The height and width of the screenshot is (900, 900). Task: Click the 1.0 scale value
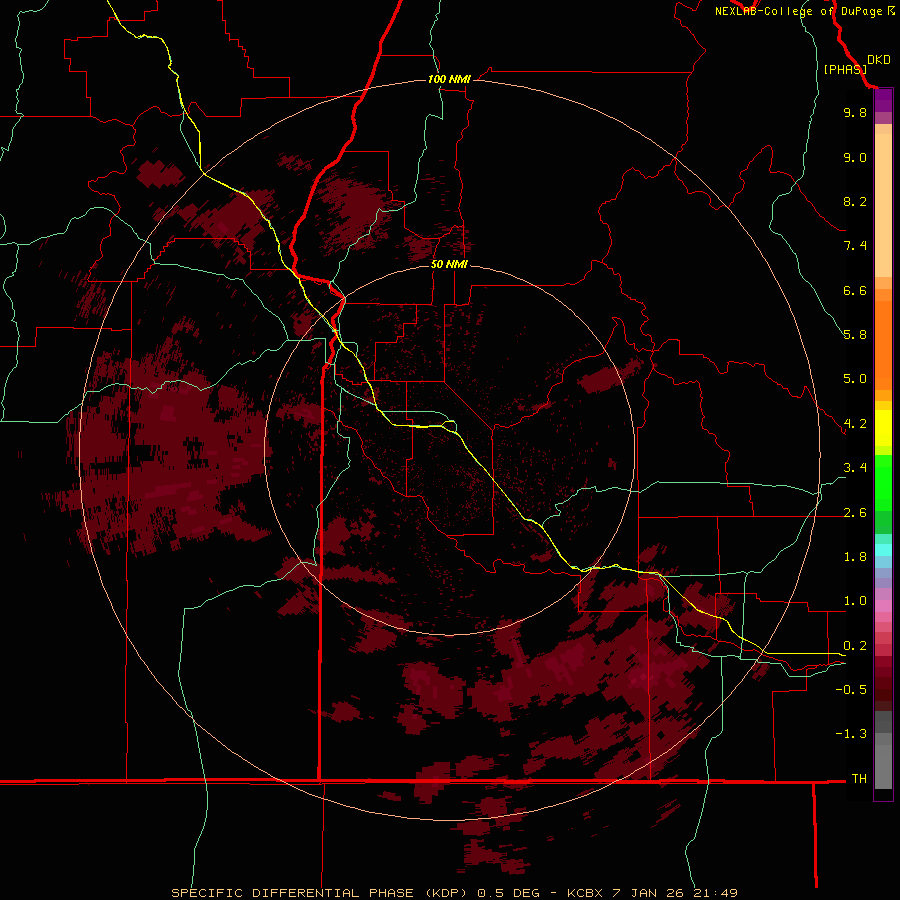click(x=855, y=601)
